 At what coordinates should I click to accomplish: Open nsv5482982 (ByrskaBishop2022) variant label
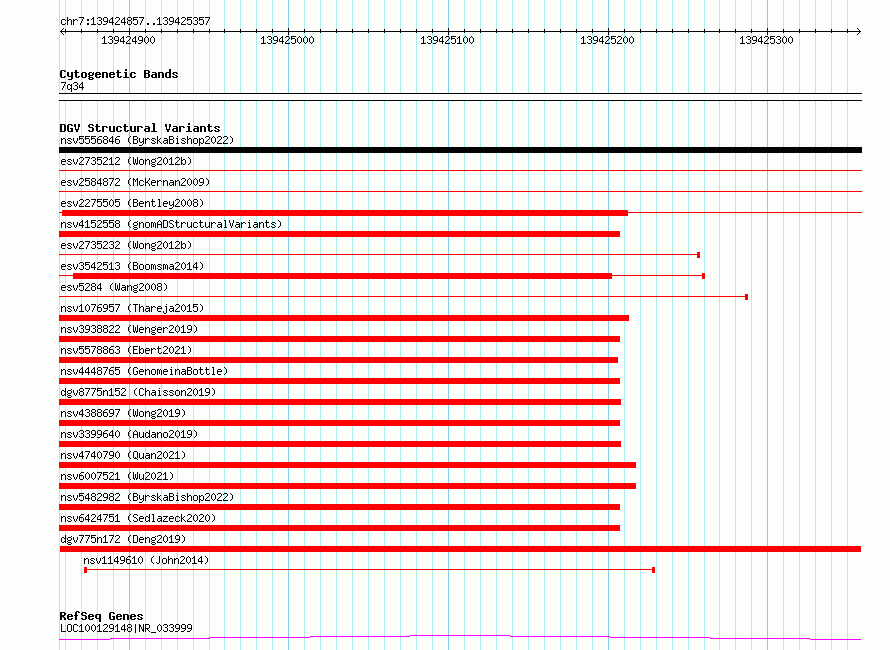click(147, 497)
